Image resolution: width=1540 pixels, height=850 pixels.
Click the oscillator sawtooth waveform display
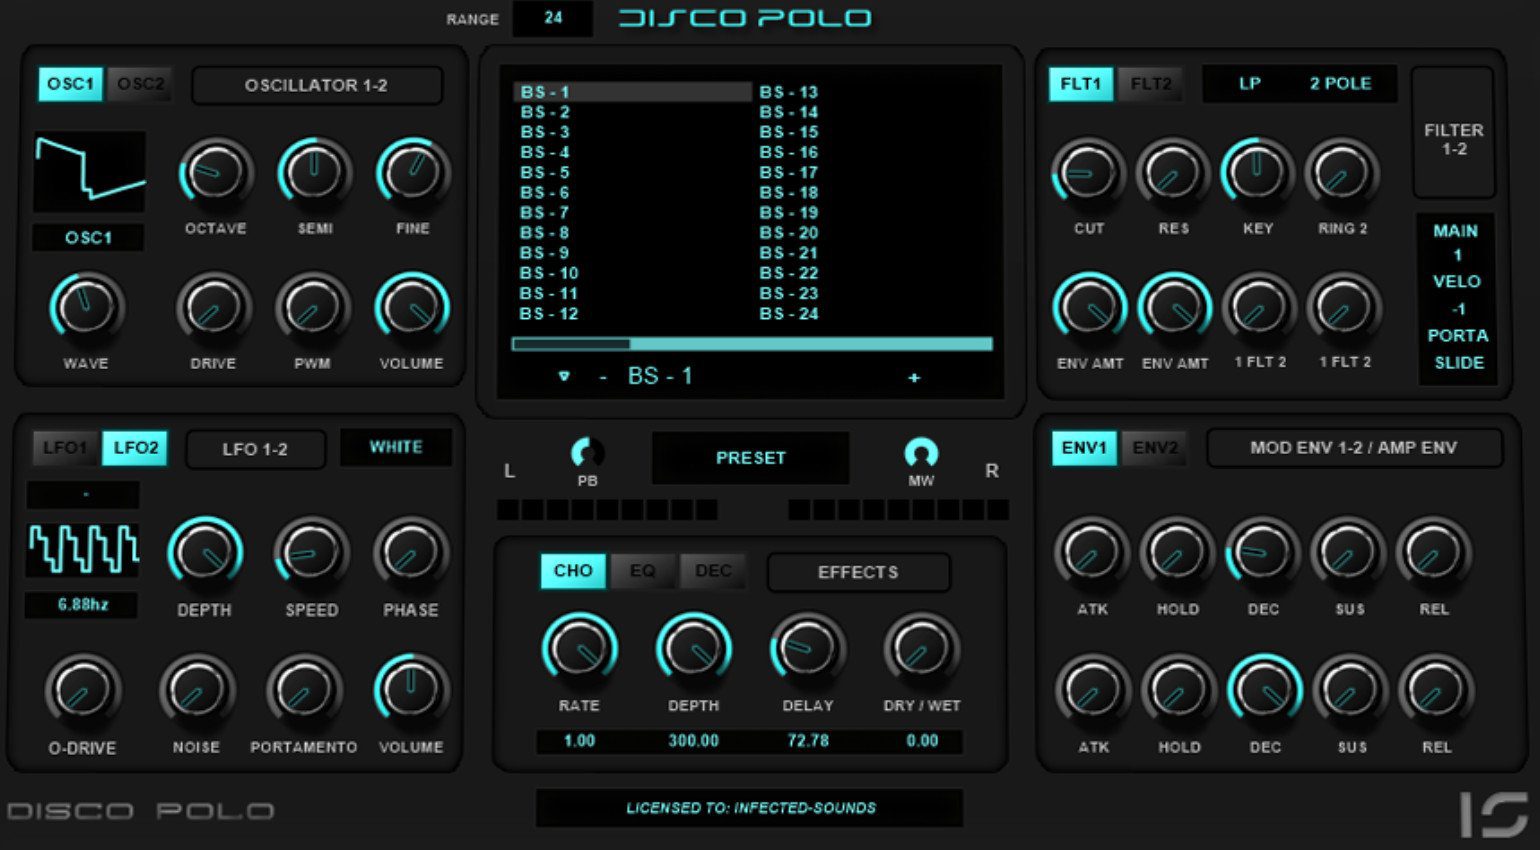[89, 171]
